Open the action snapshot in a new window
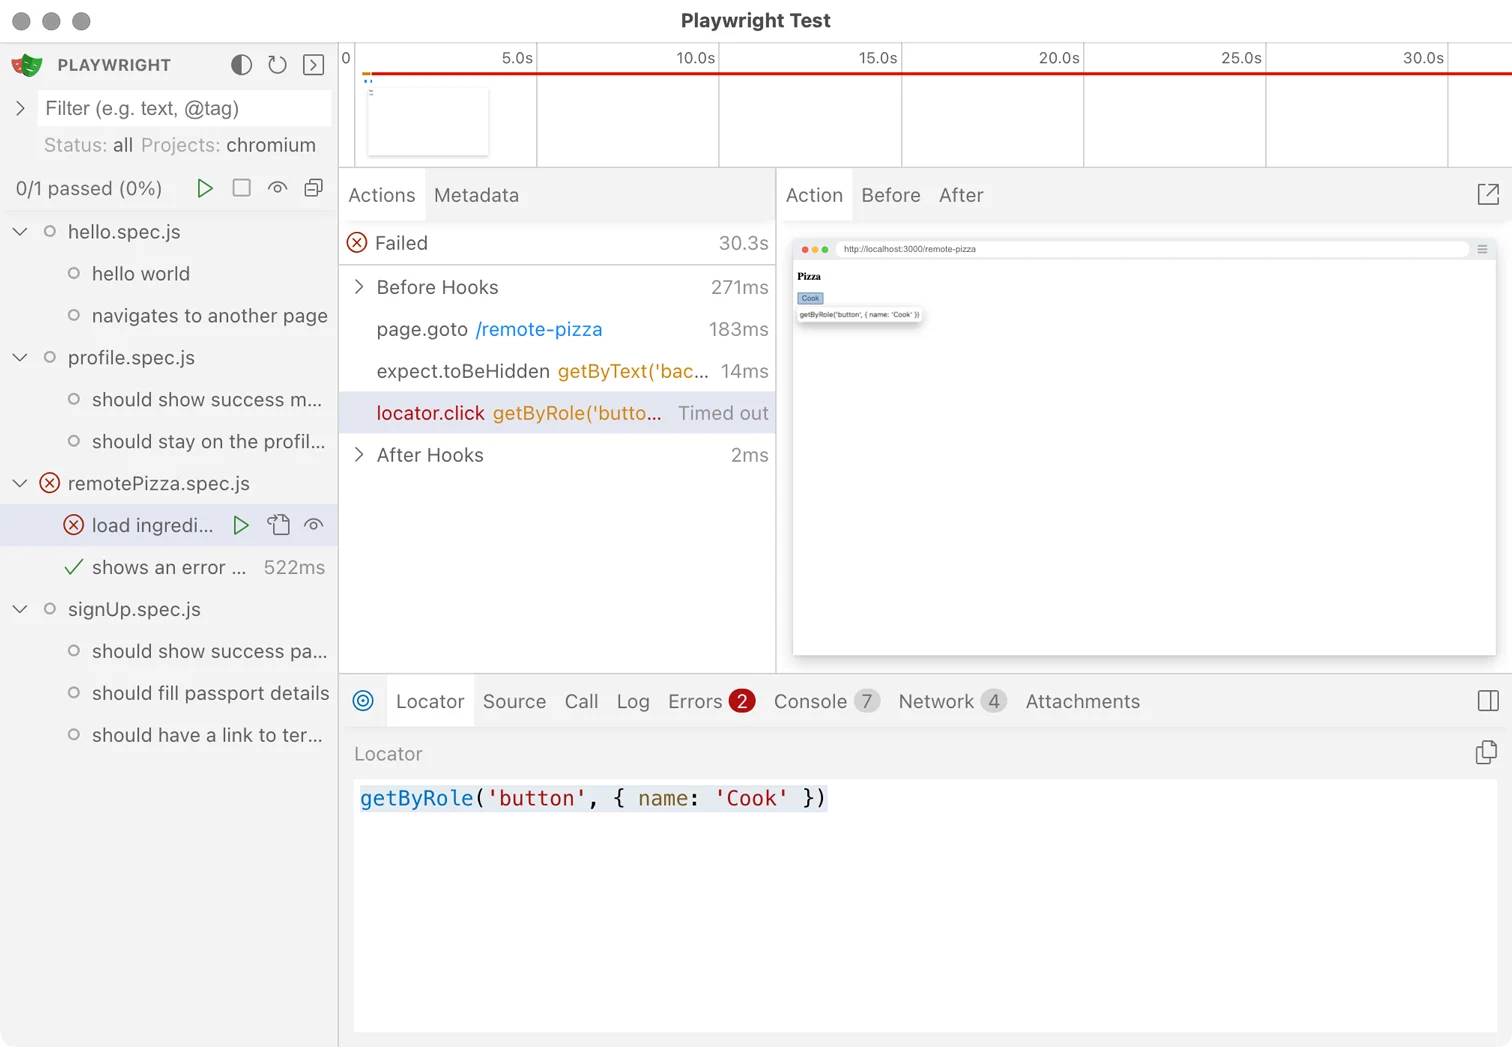Screen dimensions: 1512x1047 [1488, 194]
